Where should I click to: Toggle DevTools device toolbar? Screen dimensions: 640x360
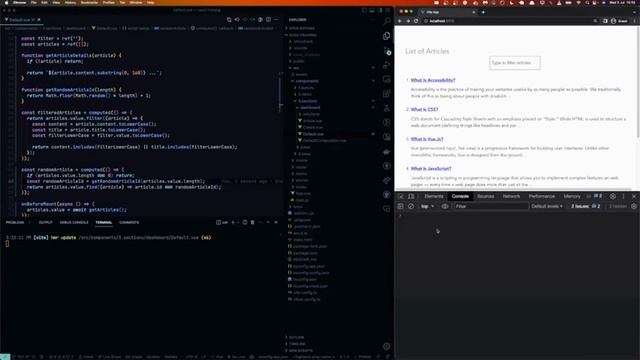(411, 196)
